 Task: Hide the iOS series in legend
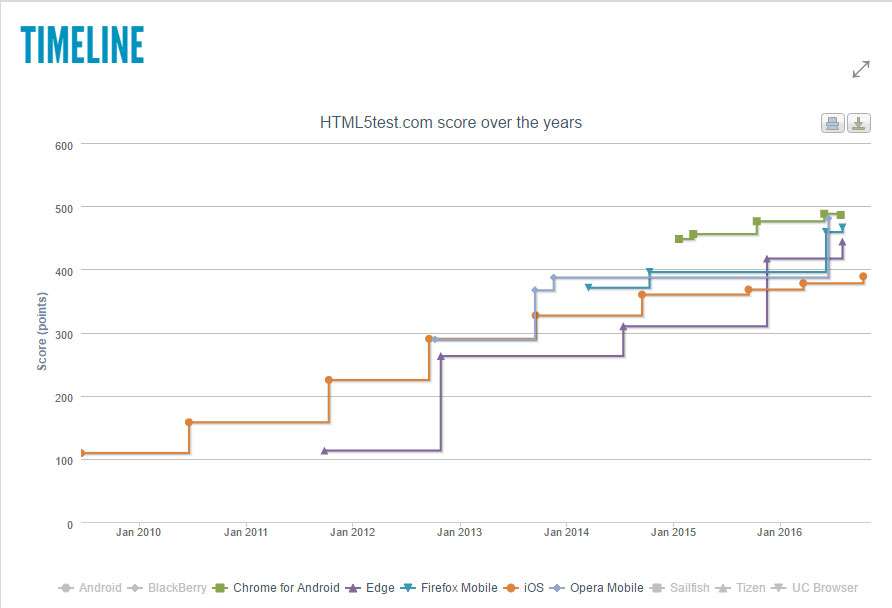tap(526, 588)
